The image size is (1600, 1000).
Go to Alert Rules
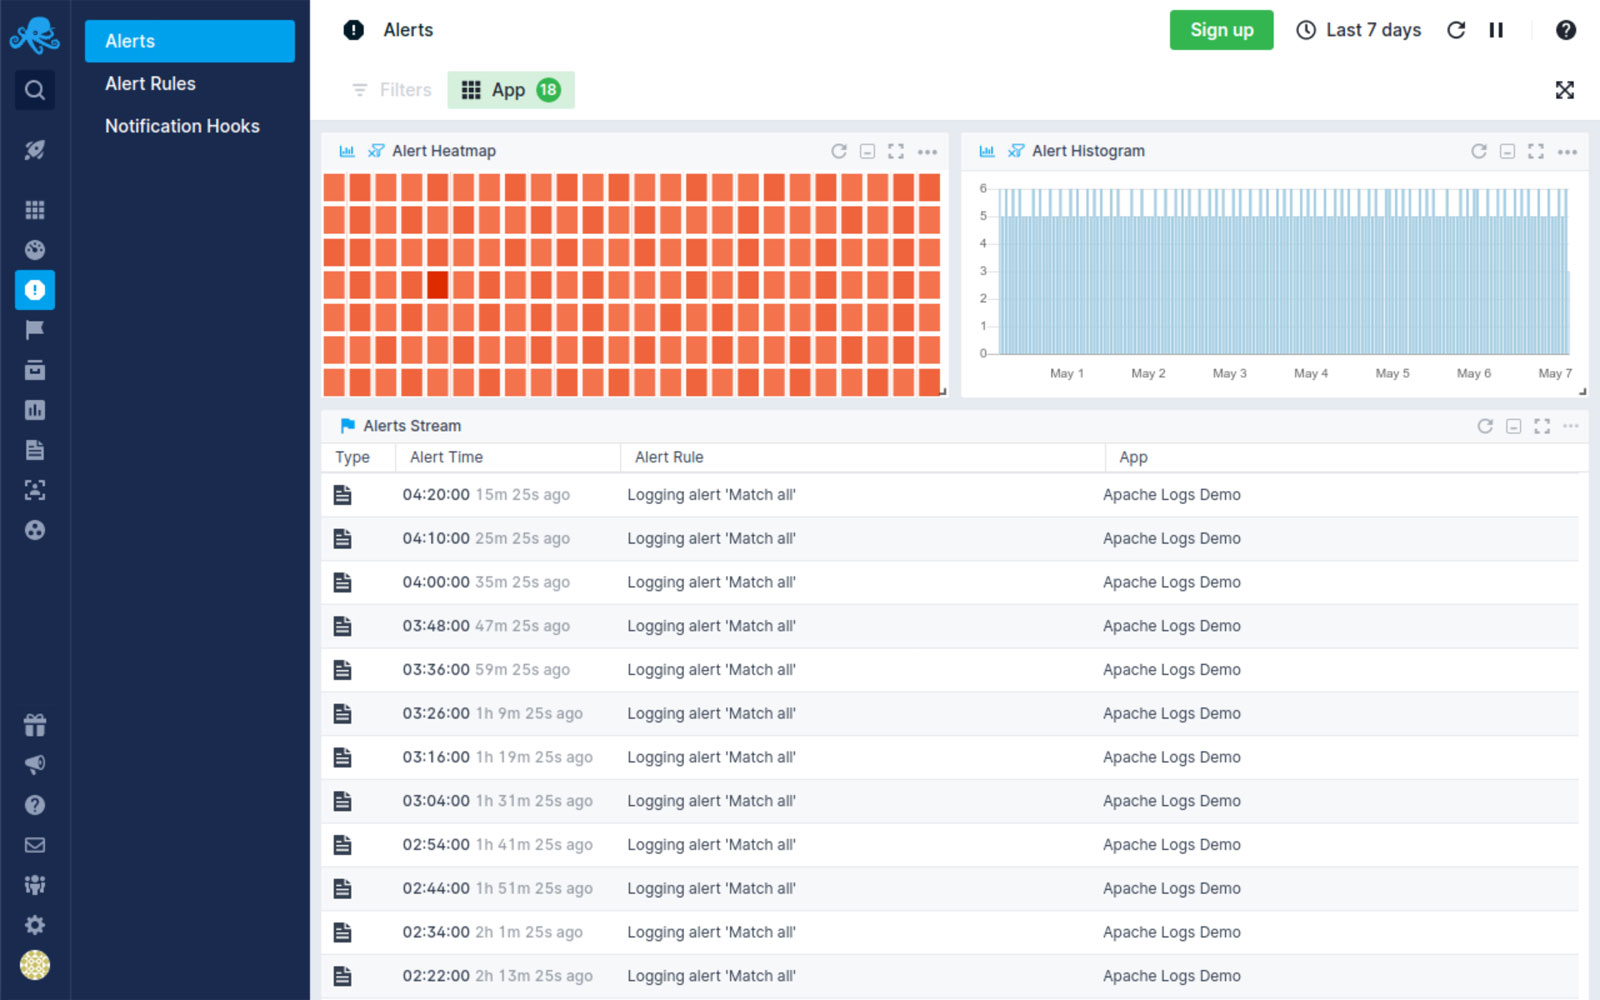tap(150, 84)
